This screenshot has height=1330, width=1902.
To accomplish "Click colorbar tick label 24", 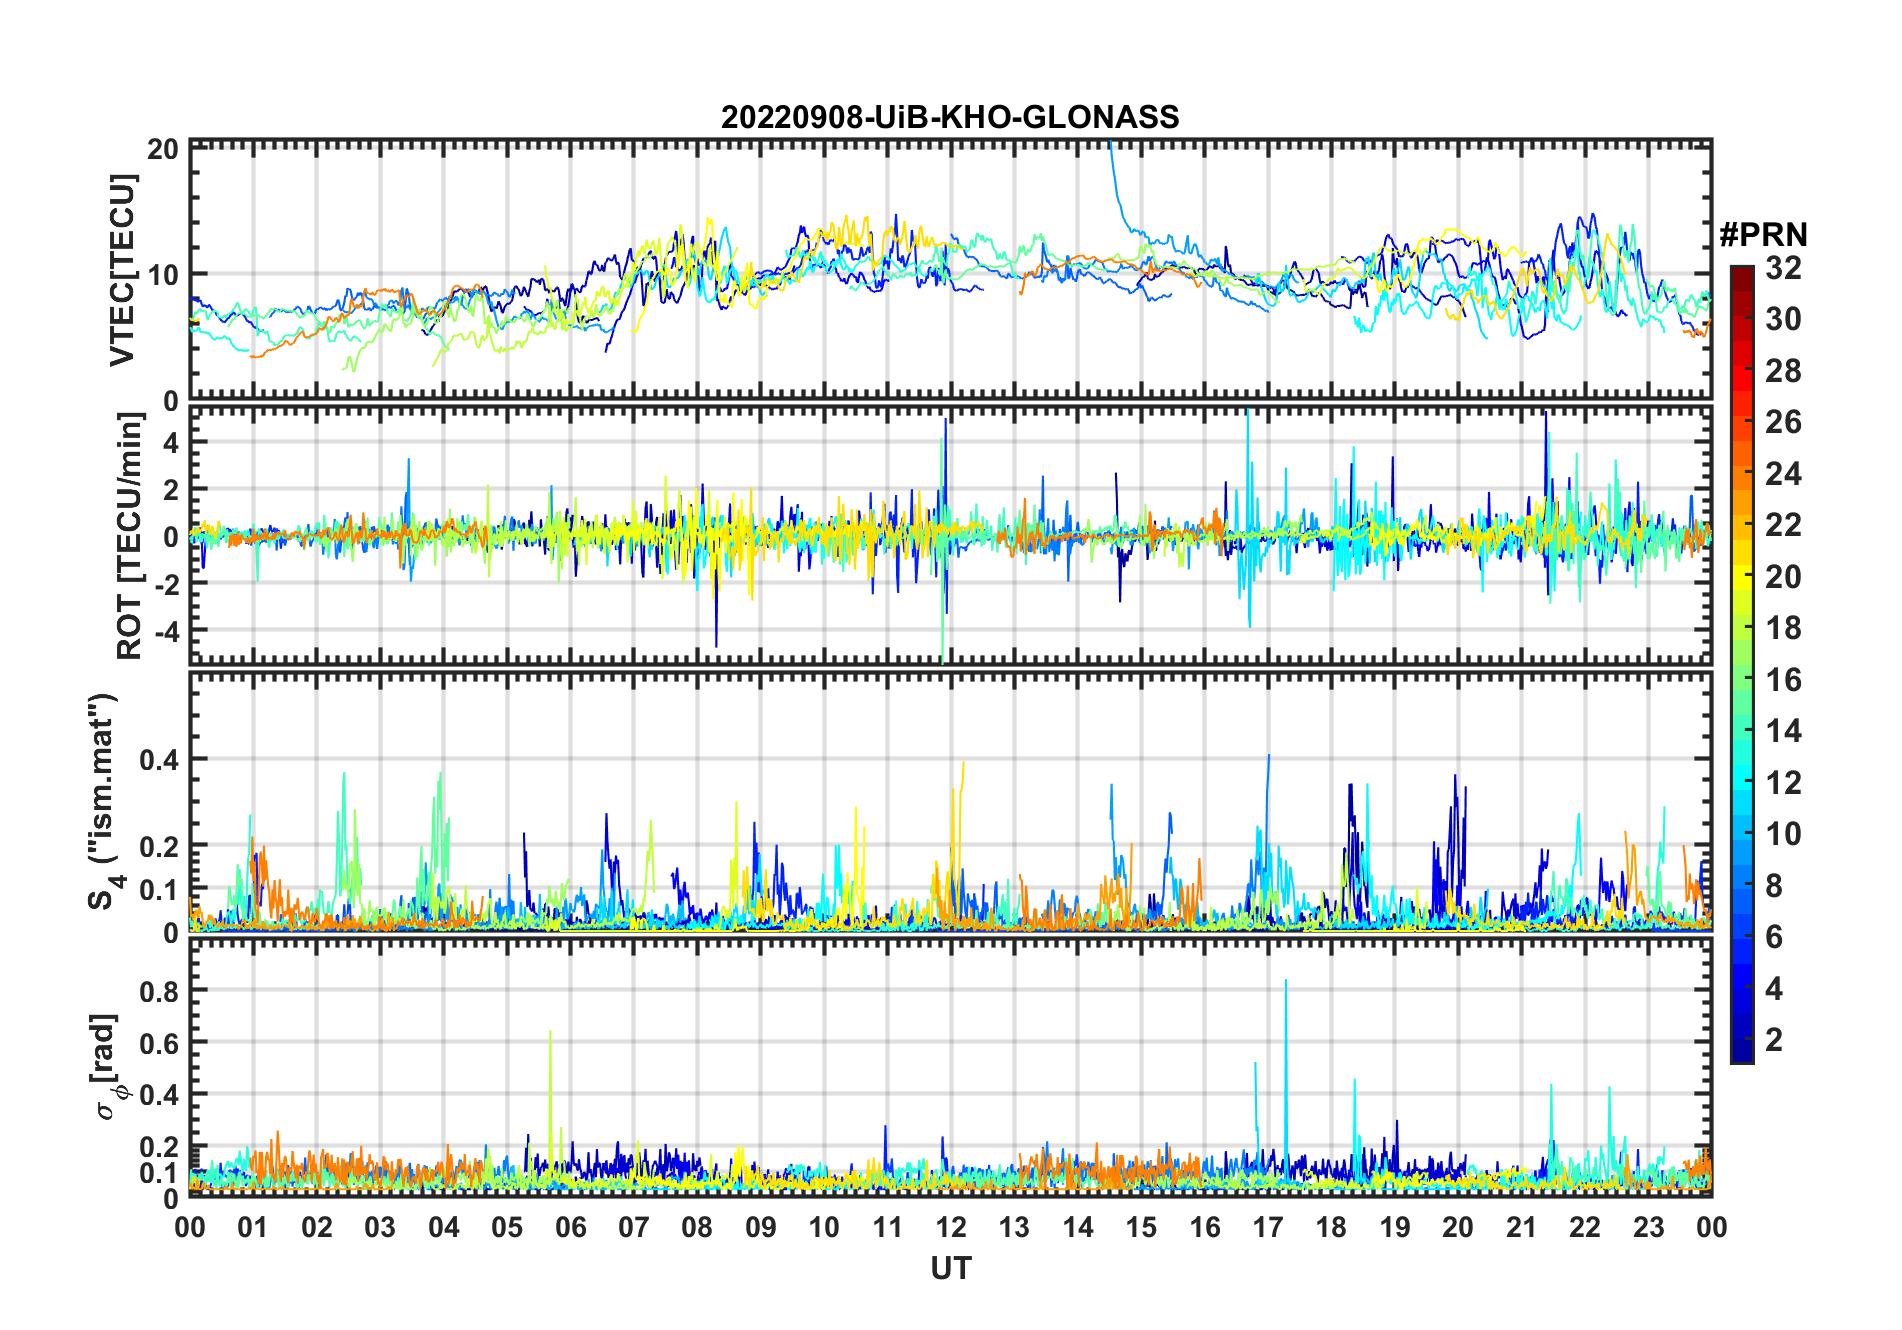I will (1783, 474).
